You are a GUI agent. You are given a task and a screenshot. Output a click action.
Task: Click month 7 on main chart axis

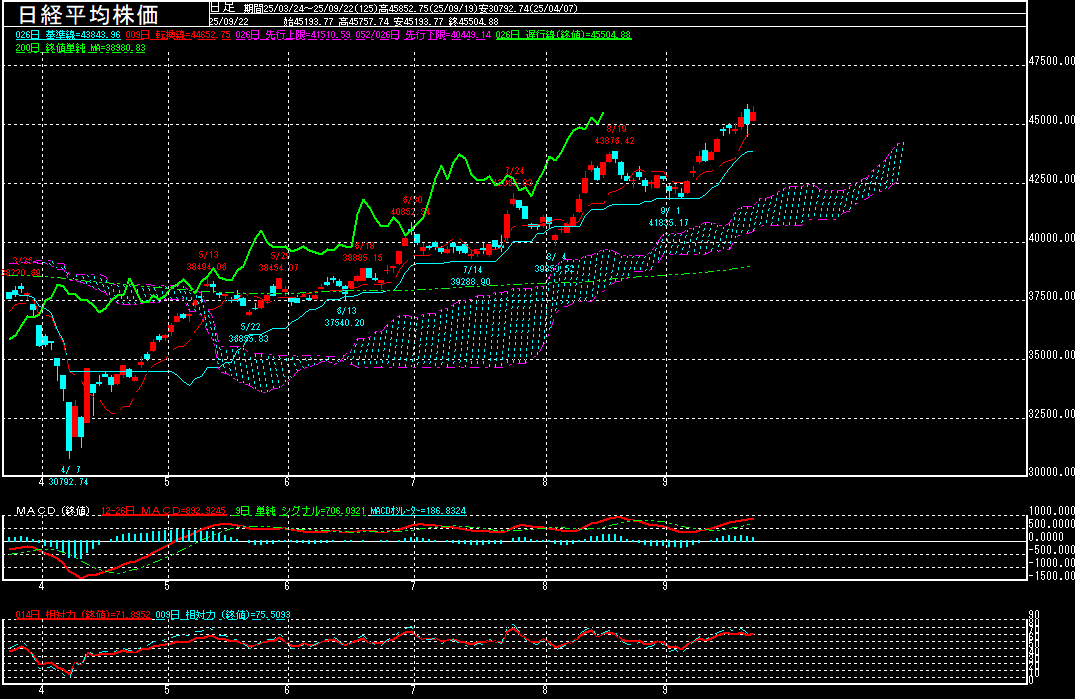tap(414, 481)
